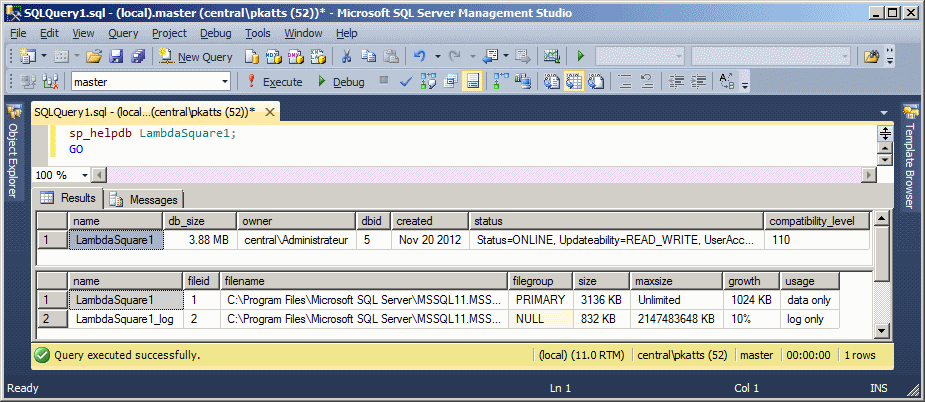Viewport: 925px width, 402px height.
Task: Click the Copy icon
Action: (x=369, y=57)
